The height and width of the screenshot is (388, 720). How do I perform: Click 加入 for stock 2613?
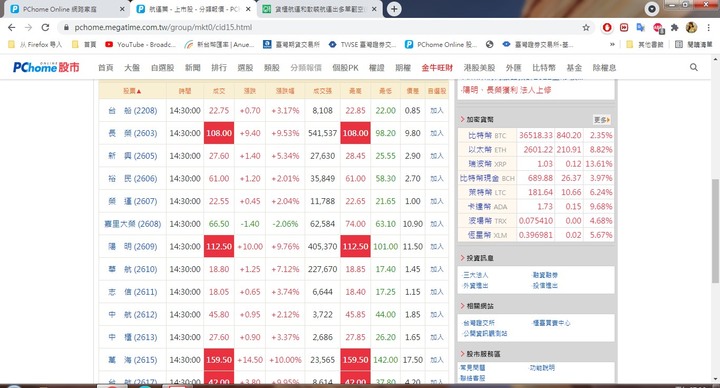click(437, 337)
